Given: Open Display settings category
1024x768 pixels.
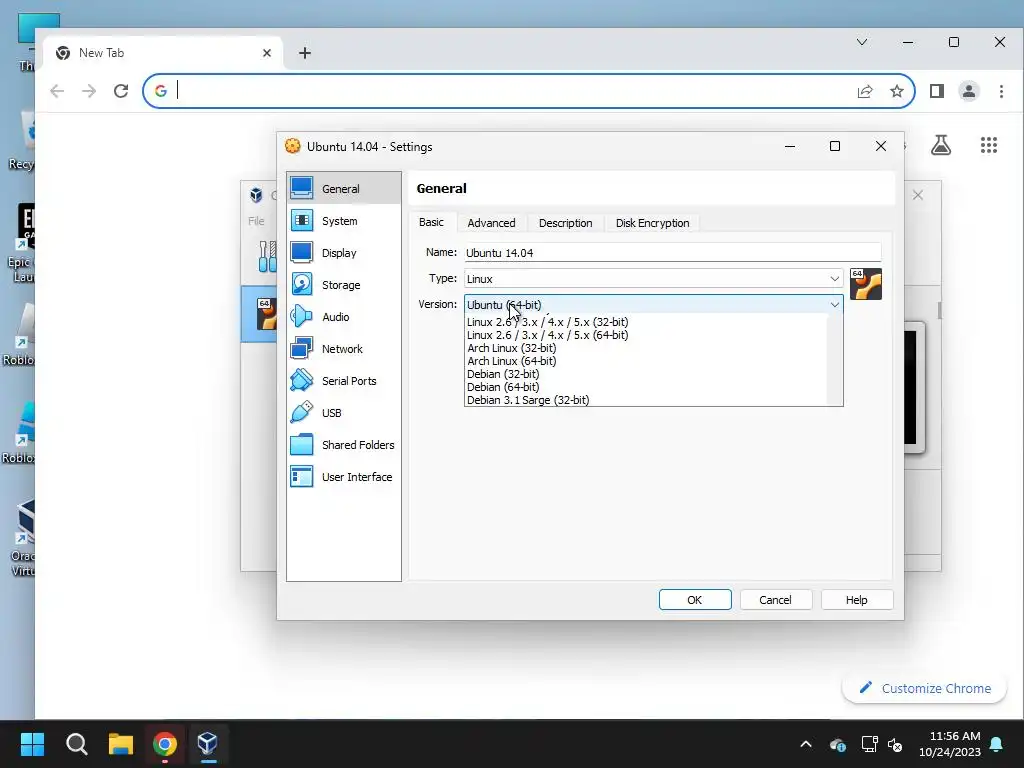Looking at the screenshot, I should [x=344, y=253].
